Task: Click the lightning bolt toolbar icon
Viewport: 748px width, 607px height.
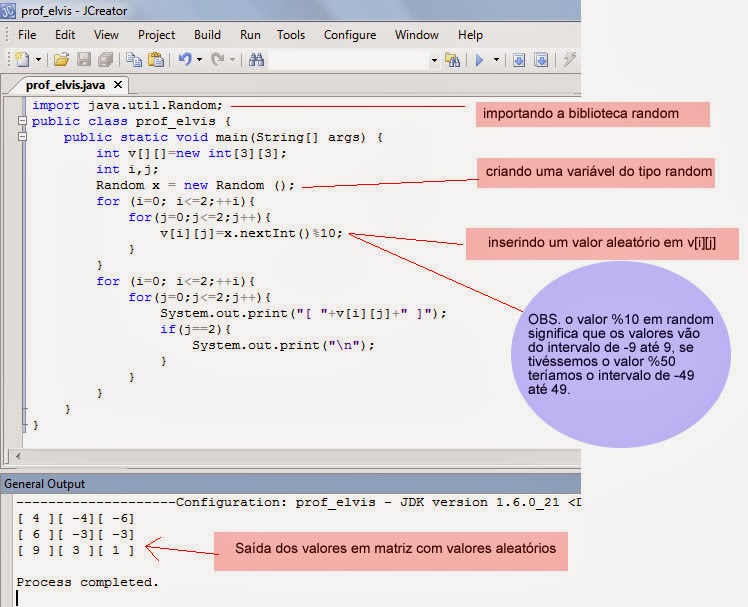Action: pyautogui.click(x=569, y=59)
